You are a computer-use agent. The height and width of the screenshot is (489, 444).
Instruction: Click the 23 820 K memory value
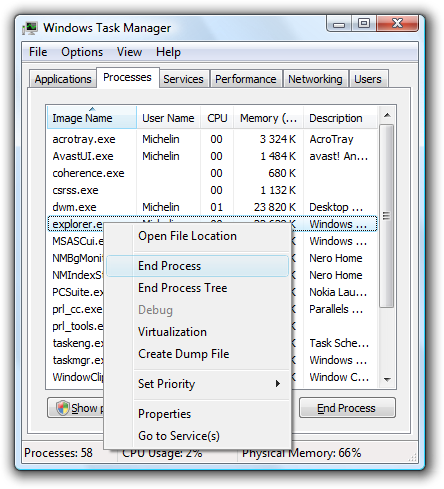pos(275,207)
